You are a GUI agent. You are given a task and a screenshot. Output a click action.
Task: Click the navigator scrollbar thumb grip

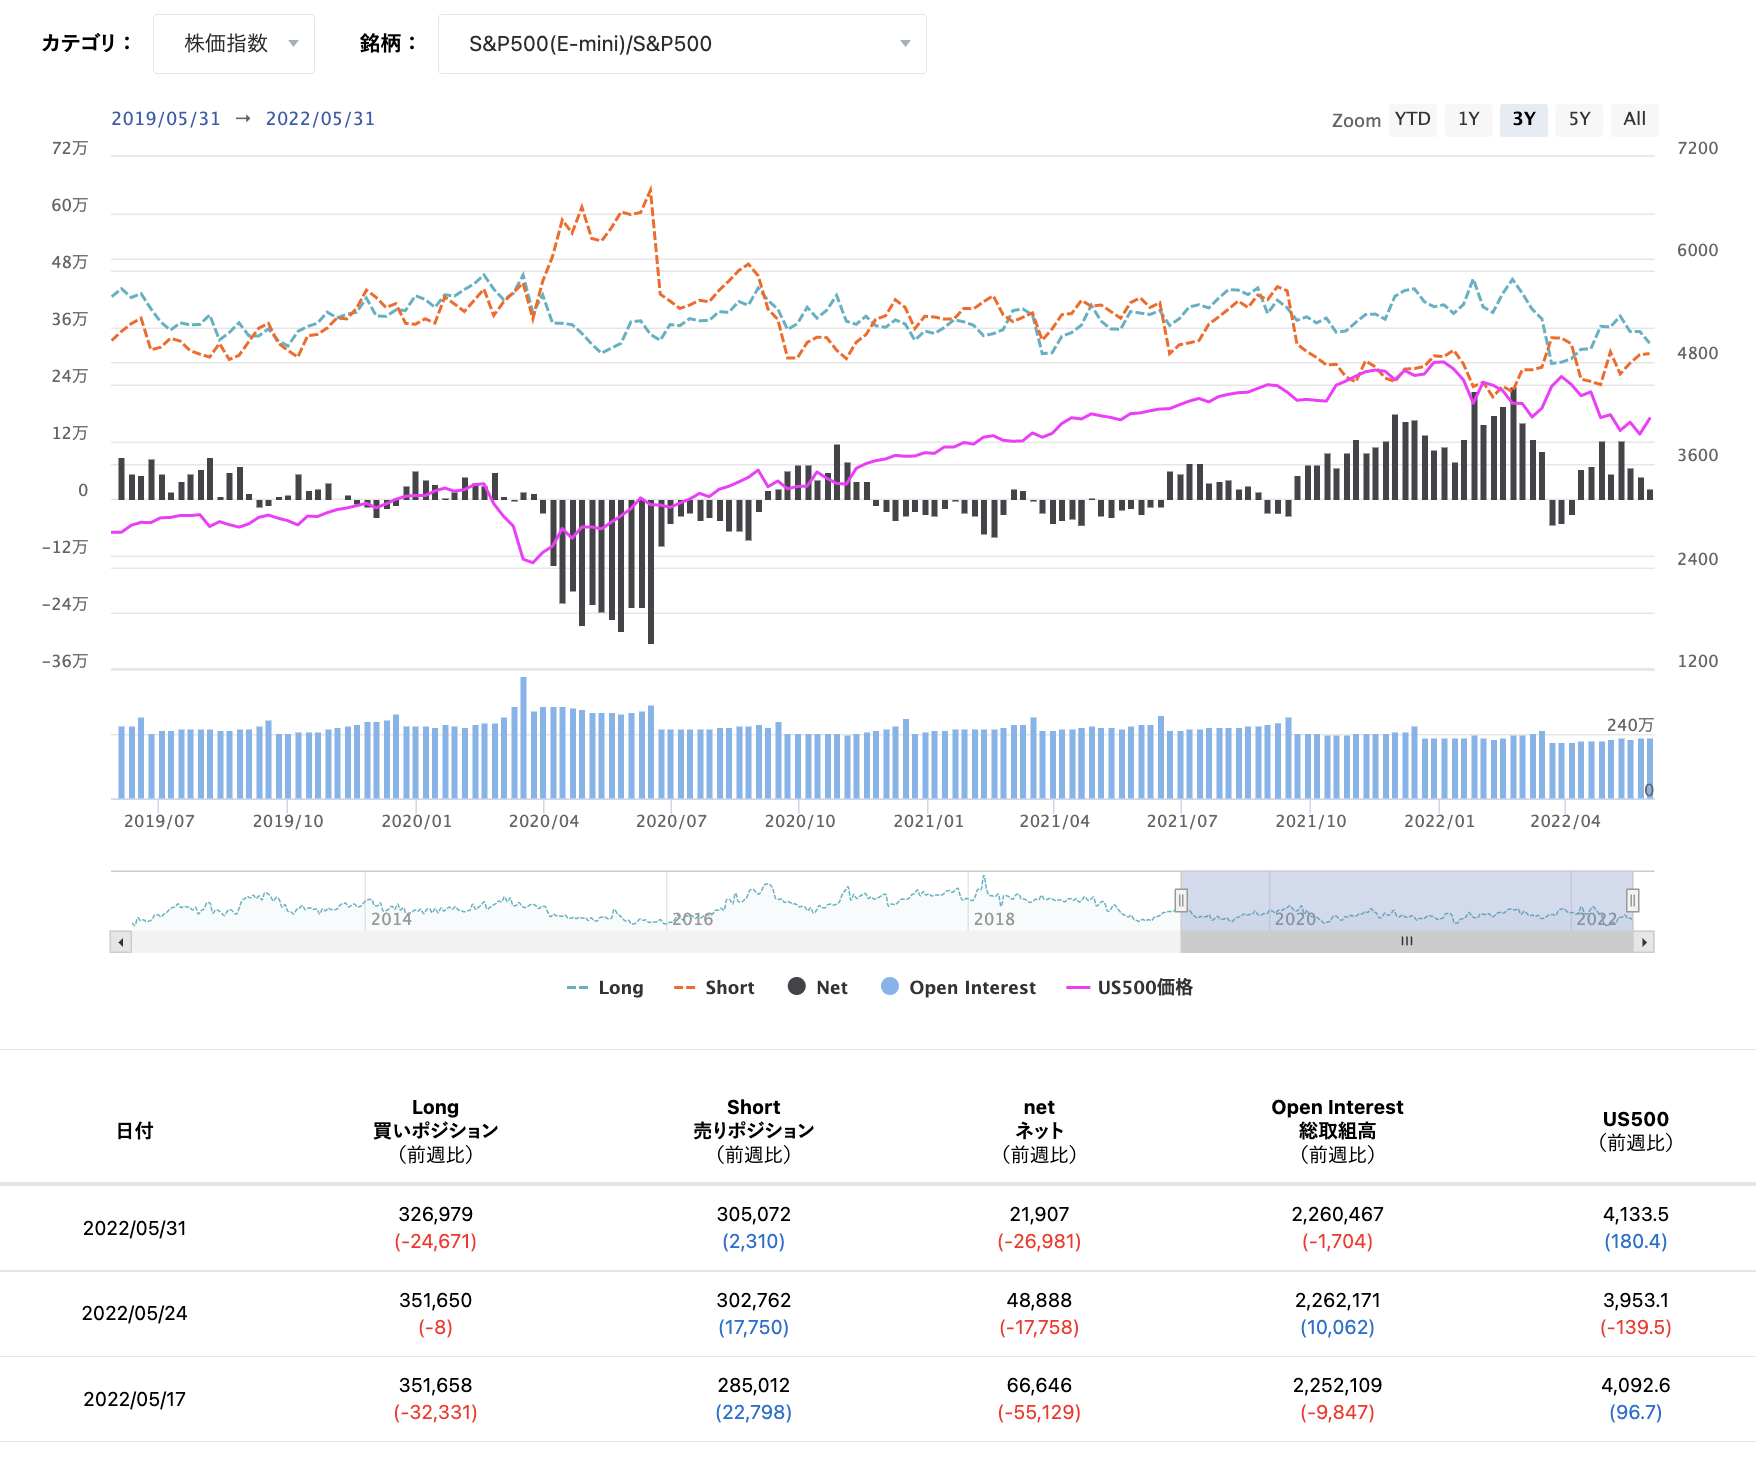(1407, 942)
